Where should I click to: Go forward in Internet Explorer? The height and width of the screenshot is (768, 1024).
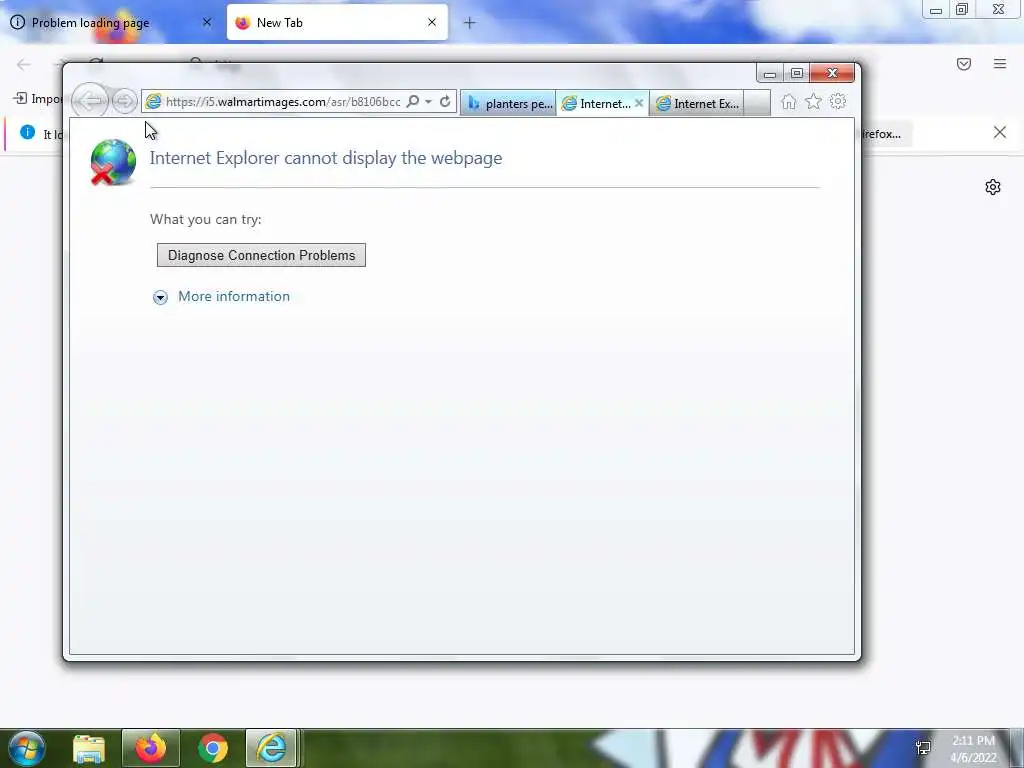[124, 101]
